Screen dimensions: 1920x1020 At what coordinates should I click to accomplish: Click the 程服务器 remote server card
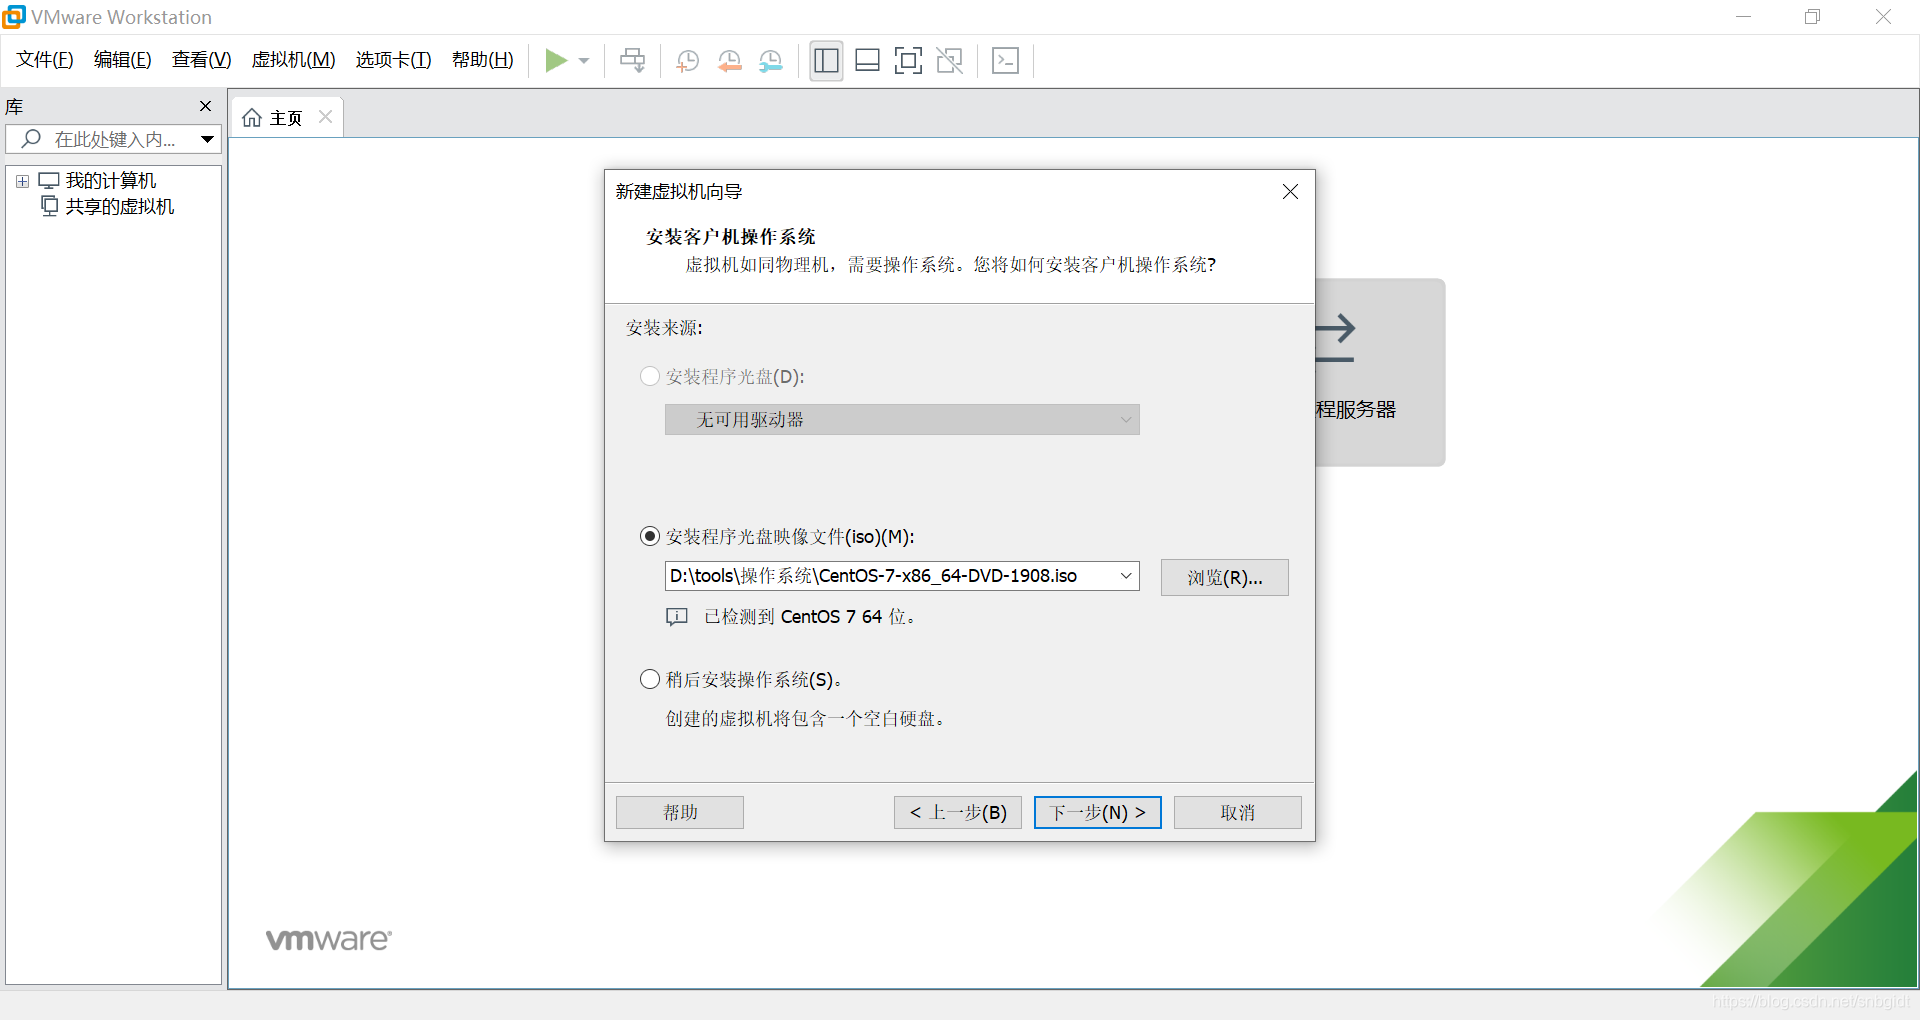click(x=1380, y=372)
